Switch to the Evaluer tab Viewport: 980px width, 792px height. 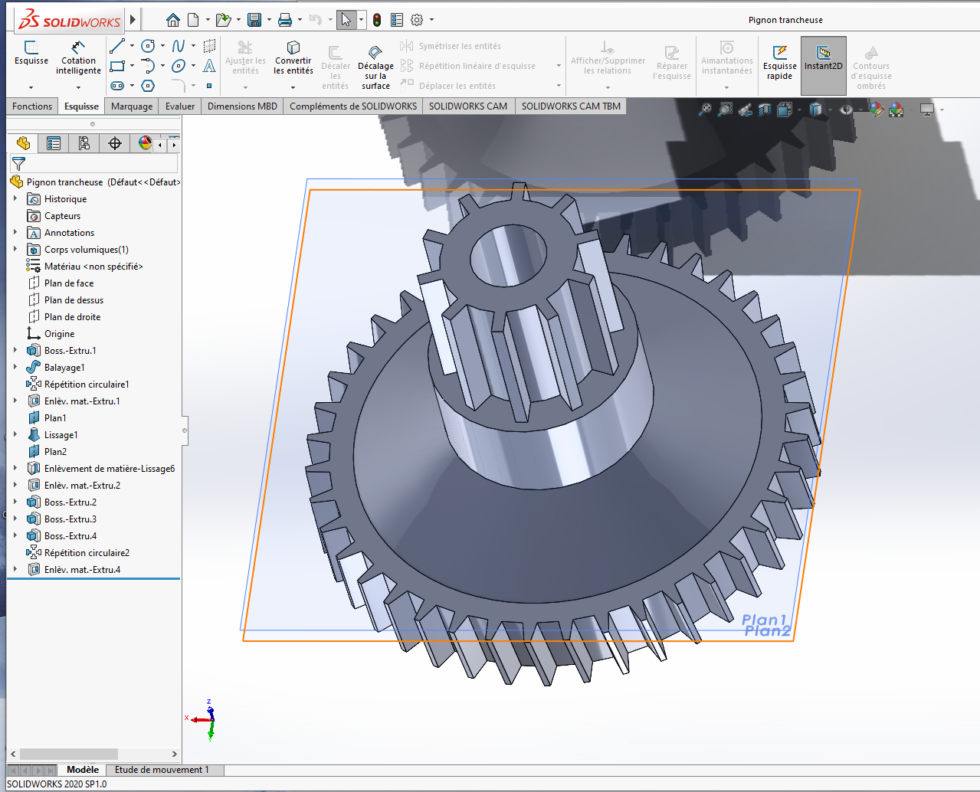[180, 106]
